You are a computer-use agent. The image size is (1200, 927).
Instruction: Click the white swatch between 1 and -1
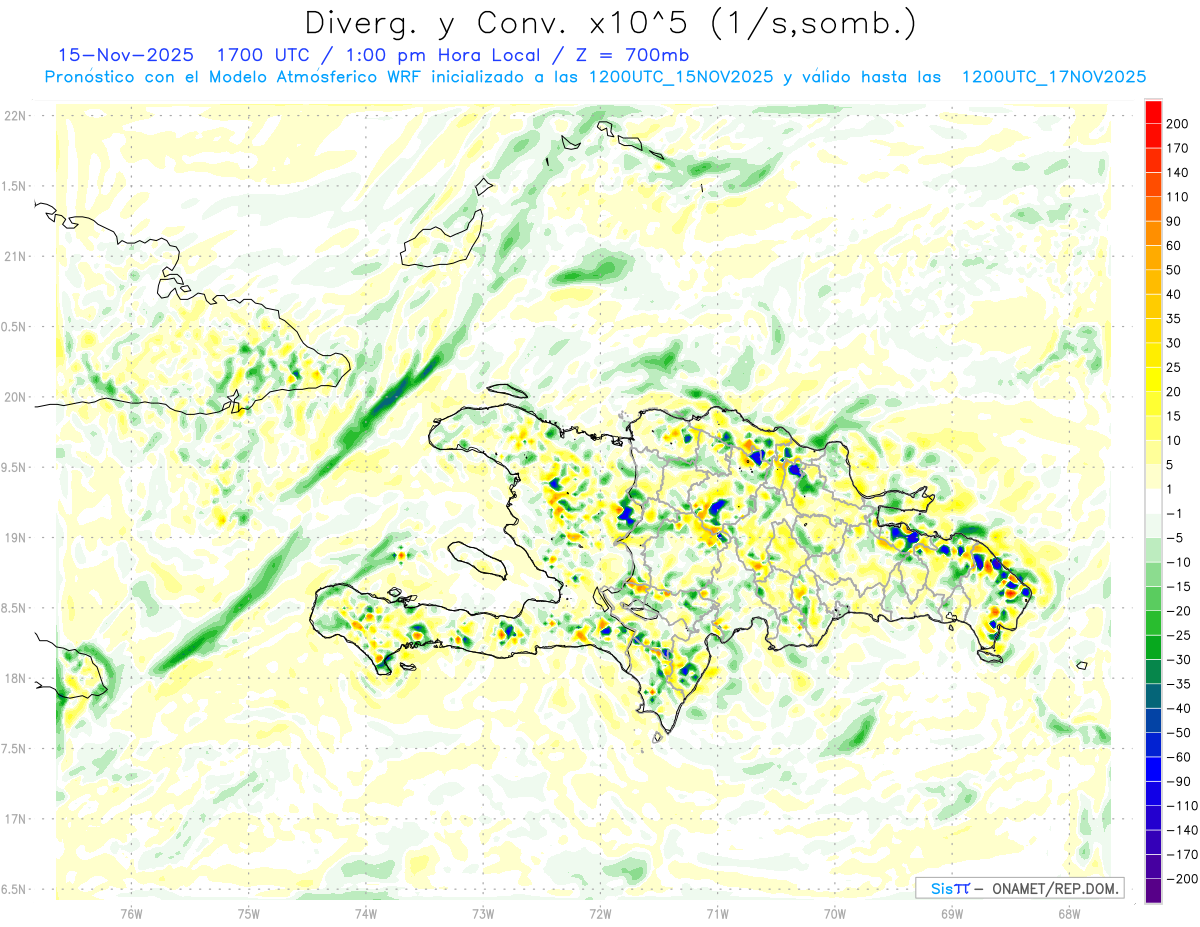[1153, 502]
